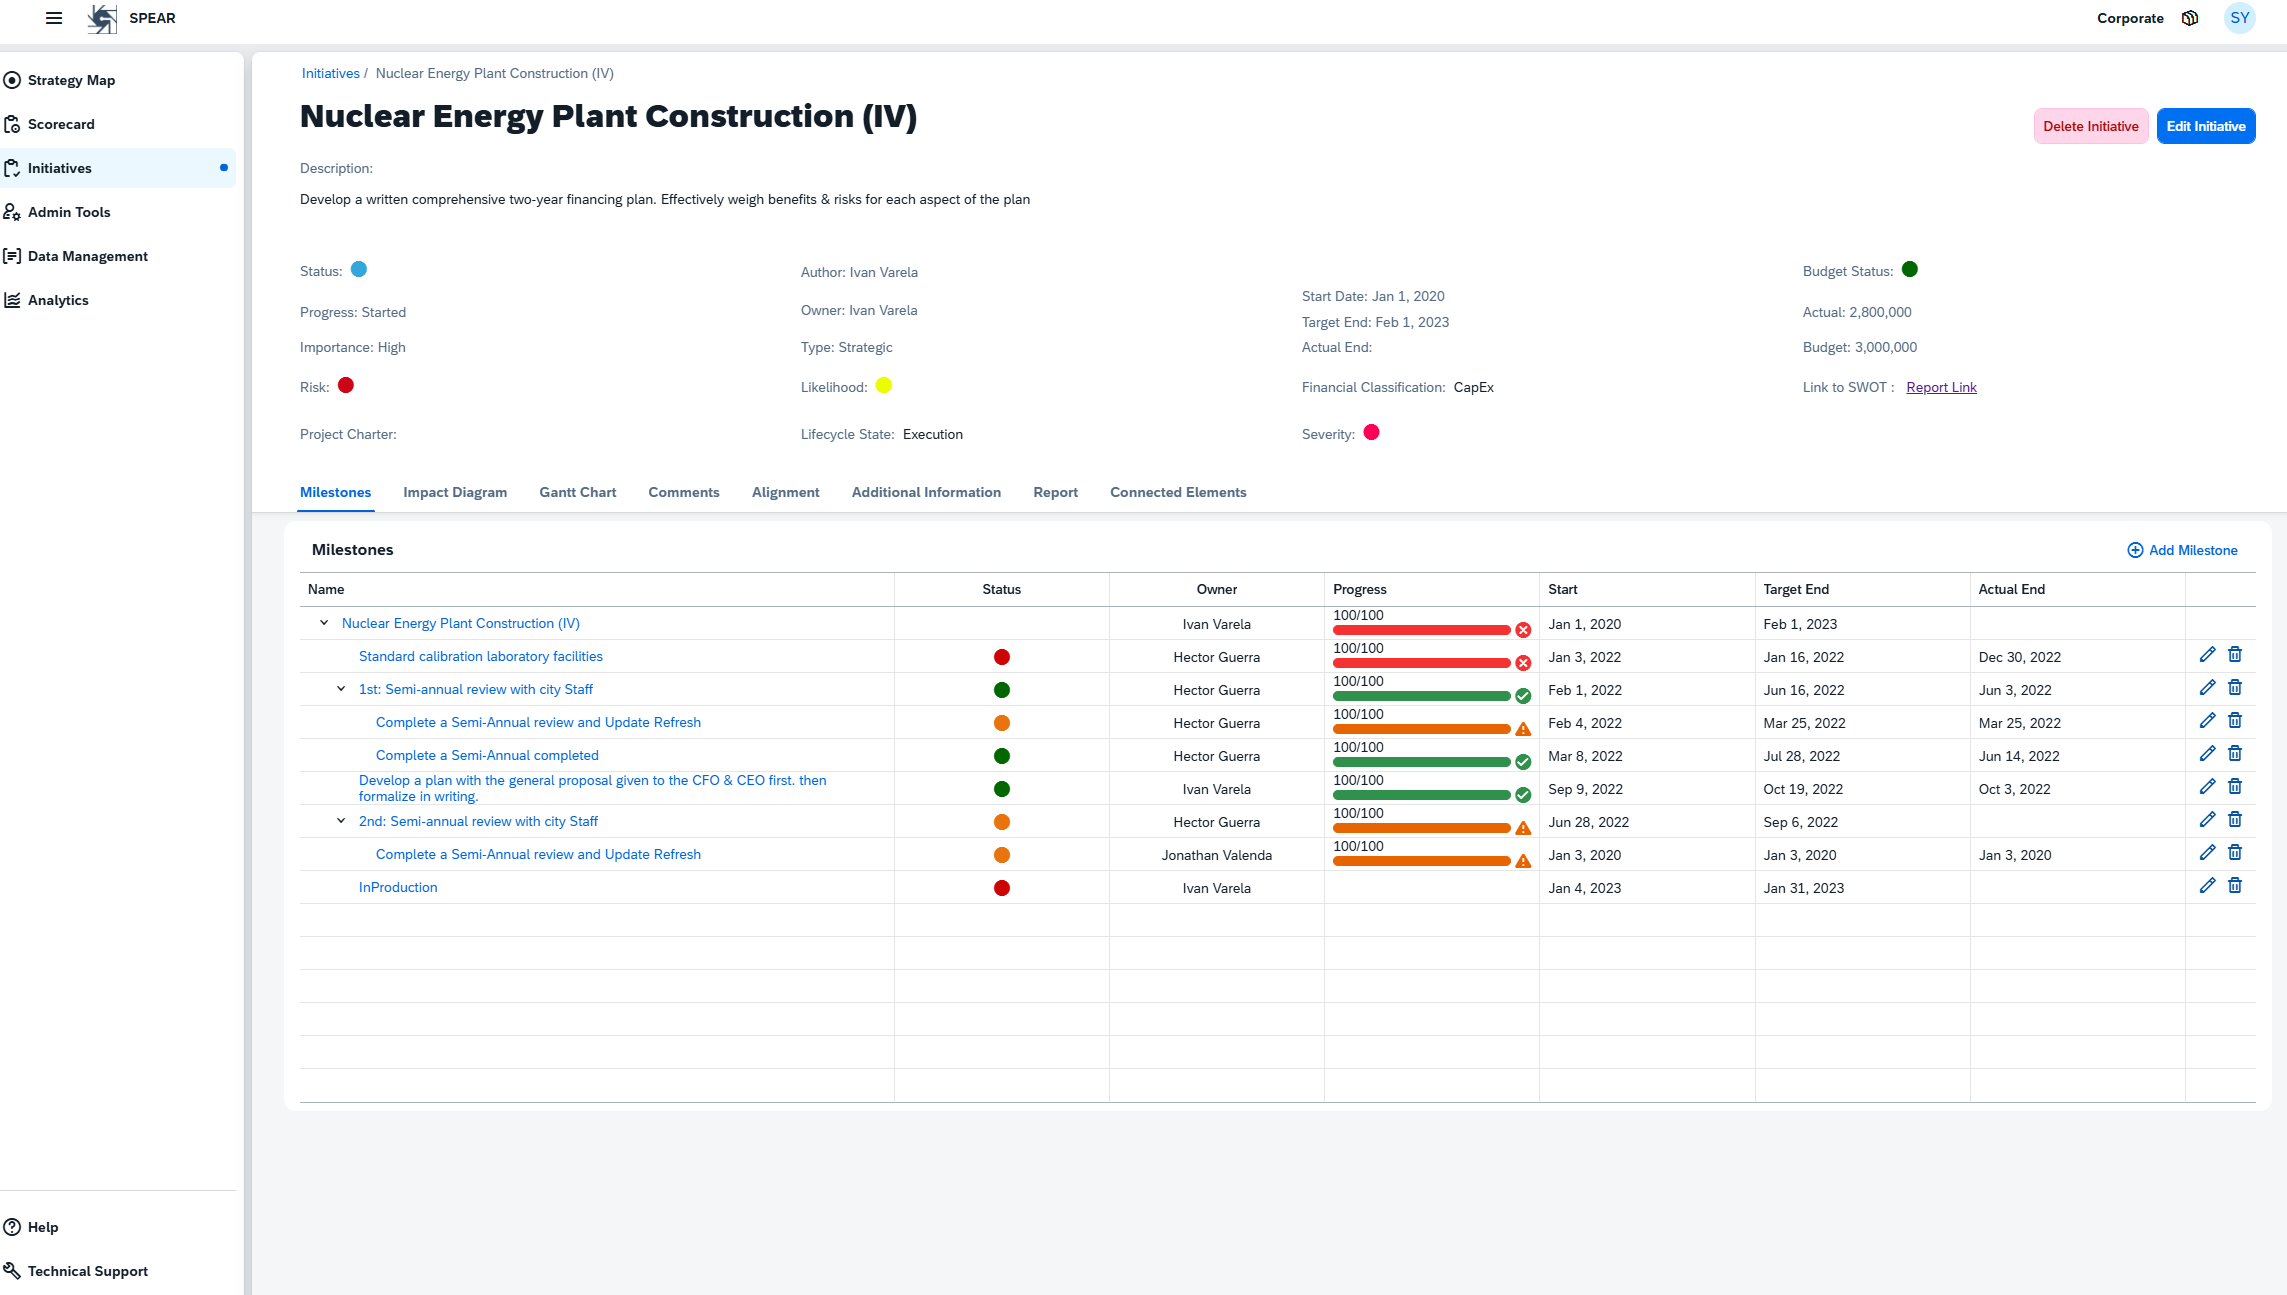2287x1295 pixels.
Task: Delete the InProduction milestone
Action: pyautogui.click(x=2236, y=886)
